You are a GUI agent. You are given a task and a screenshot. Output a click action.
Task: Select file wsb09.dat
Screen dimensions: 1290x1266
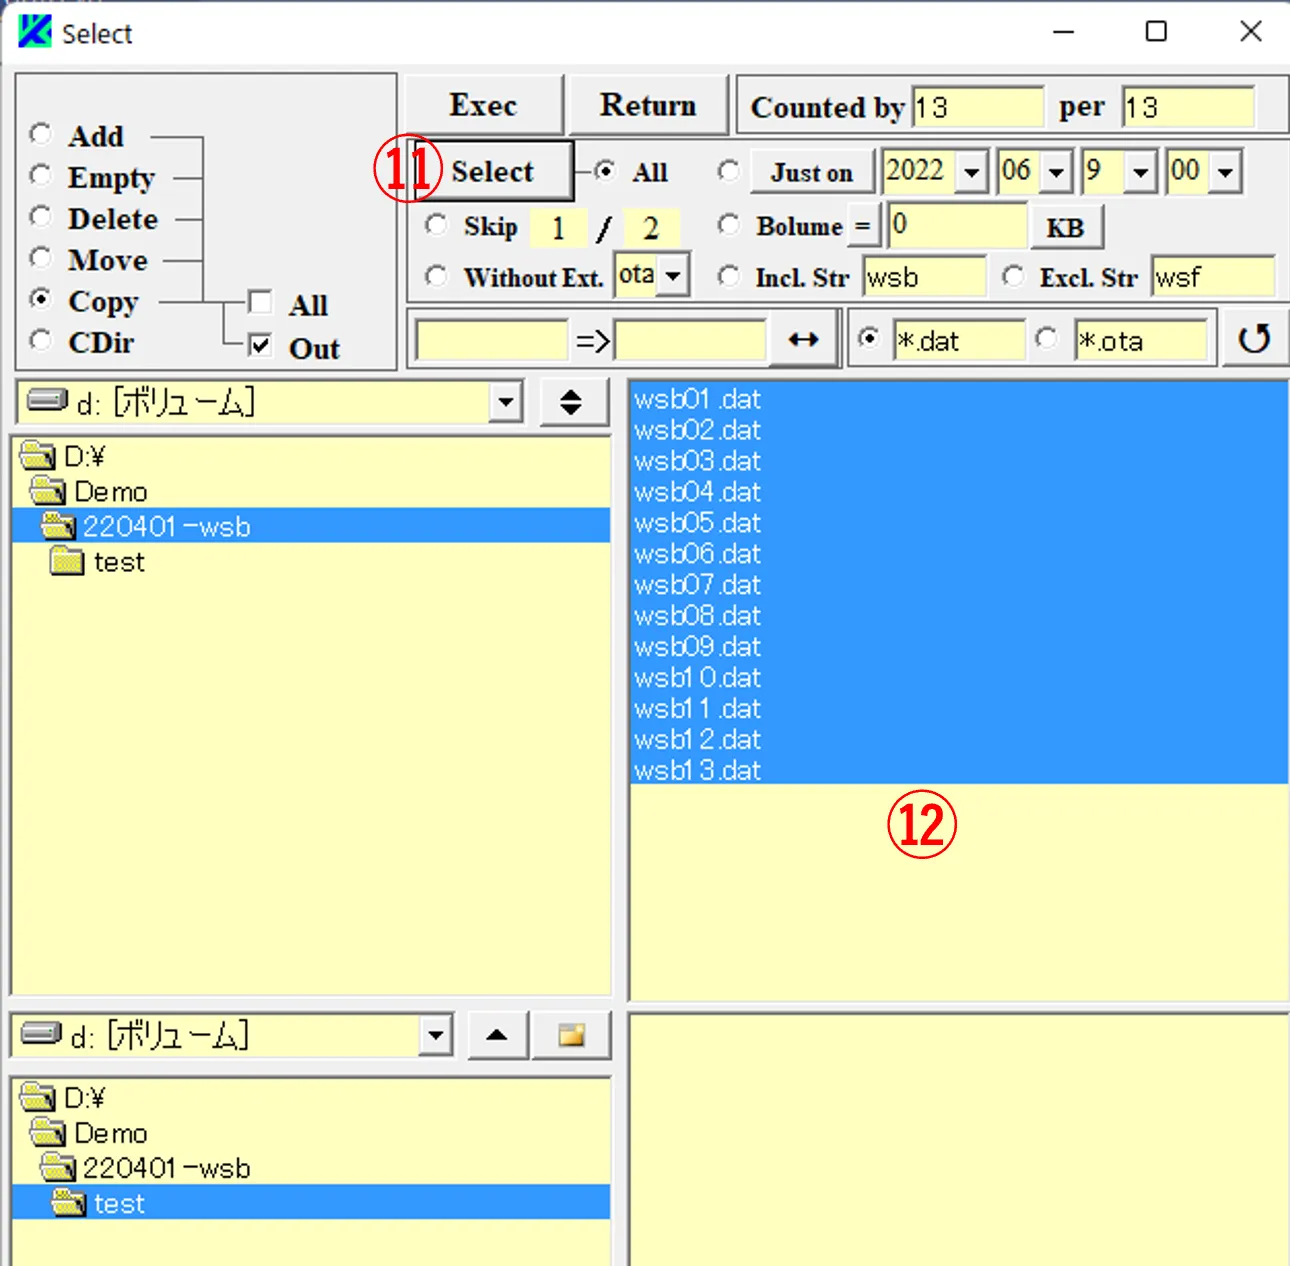click(x=959, y=647)
